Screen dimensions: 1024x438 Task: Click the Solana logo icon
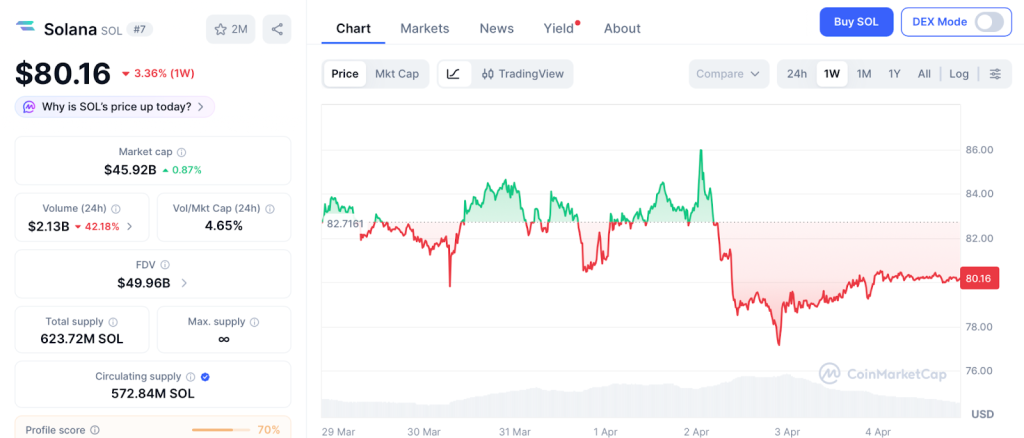pos(27,29)
